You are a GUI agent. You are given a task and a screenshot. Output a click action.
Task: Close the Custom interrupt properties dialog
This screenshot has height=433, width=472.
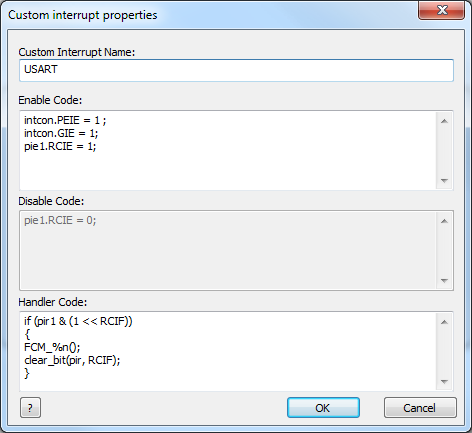coord(442,10)
